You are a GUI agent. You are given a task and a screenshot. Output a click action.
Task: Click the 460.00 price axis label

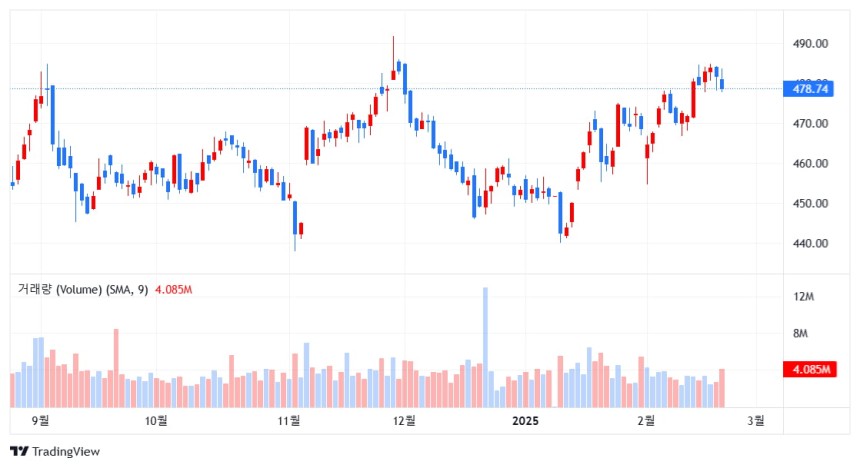(x=810, y=163)
